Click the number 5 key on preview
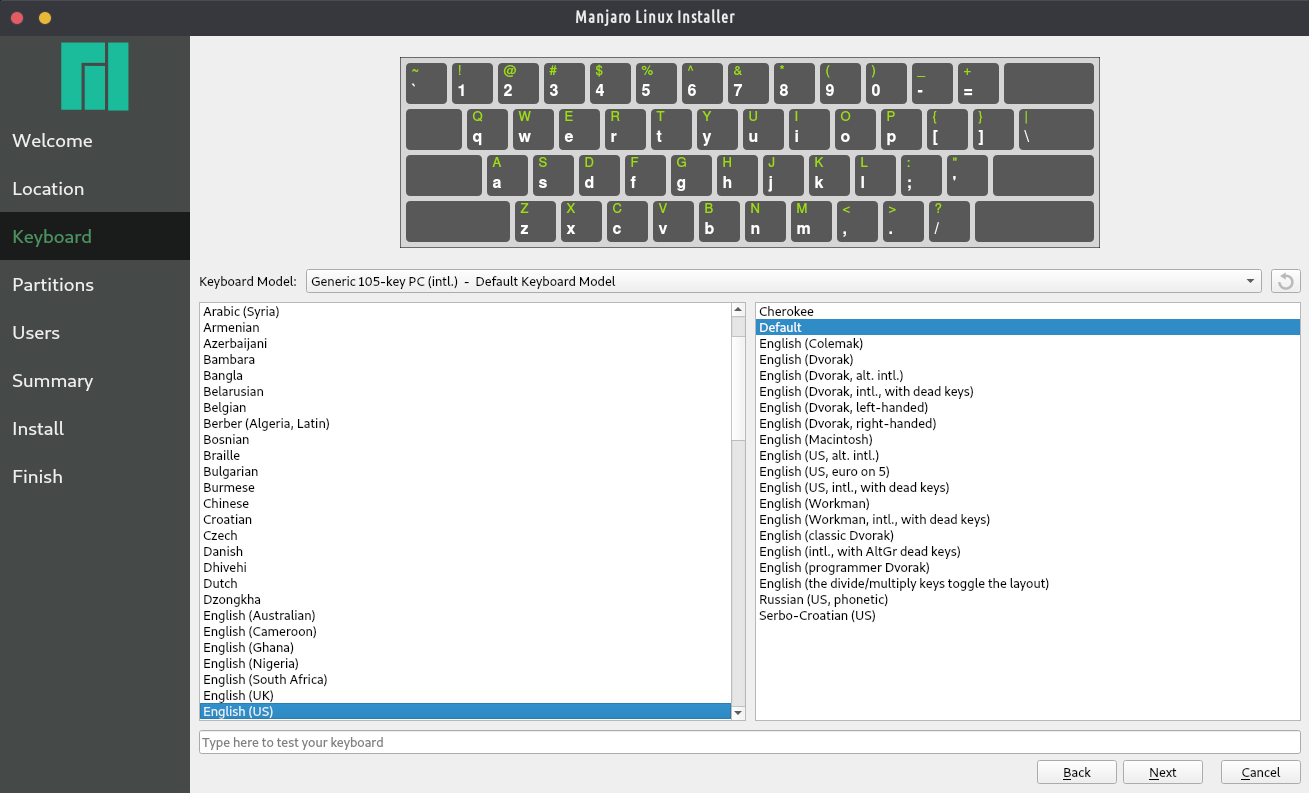Image resolution: width=1309 pixels, height=793 pixels. (x=655, y=83)
